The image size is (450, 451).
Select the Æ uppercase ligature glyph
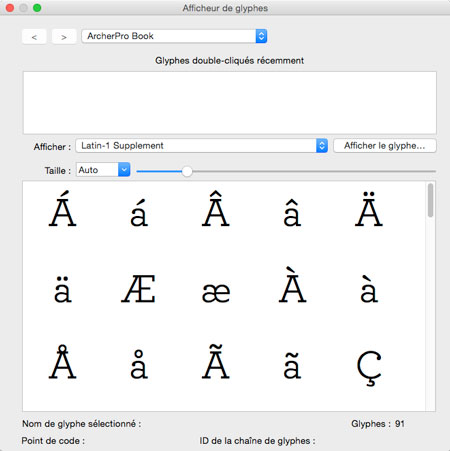(x=138, y=289)
